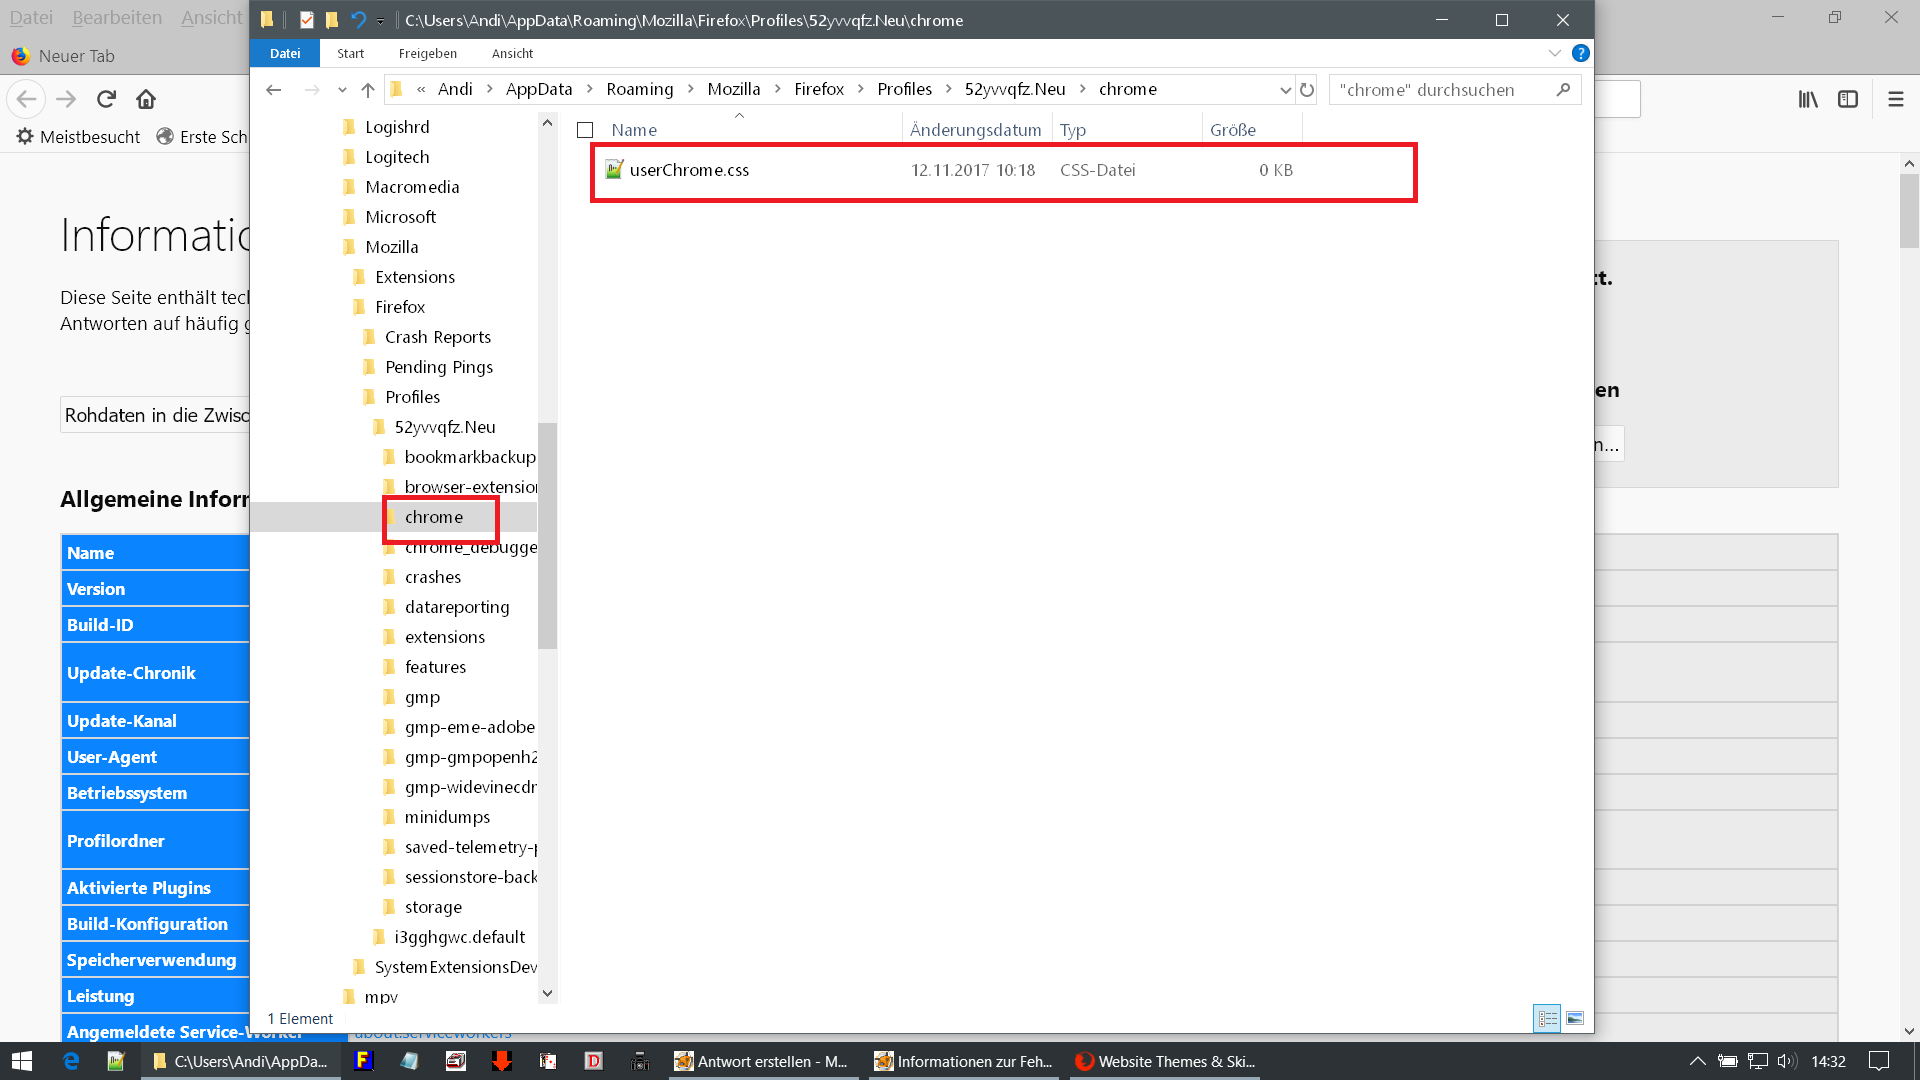Open Explorer help question mark icon
This screenshot has width=1920, height=1080.
coord(1580,53)
